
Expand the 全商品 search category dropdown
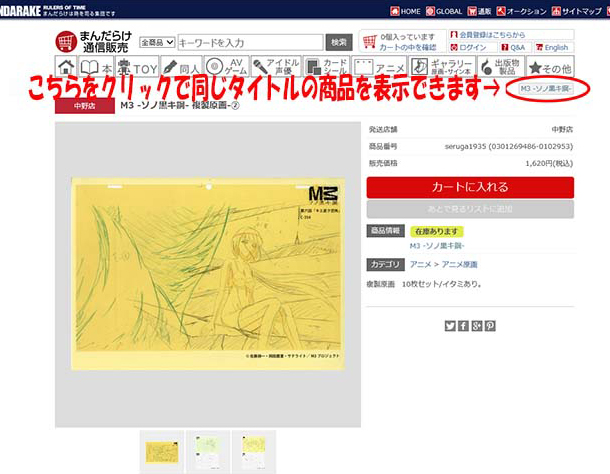(x=157, y=42)
